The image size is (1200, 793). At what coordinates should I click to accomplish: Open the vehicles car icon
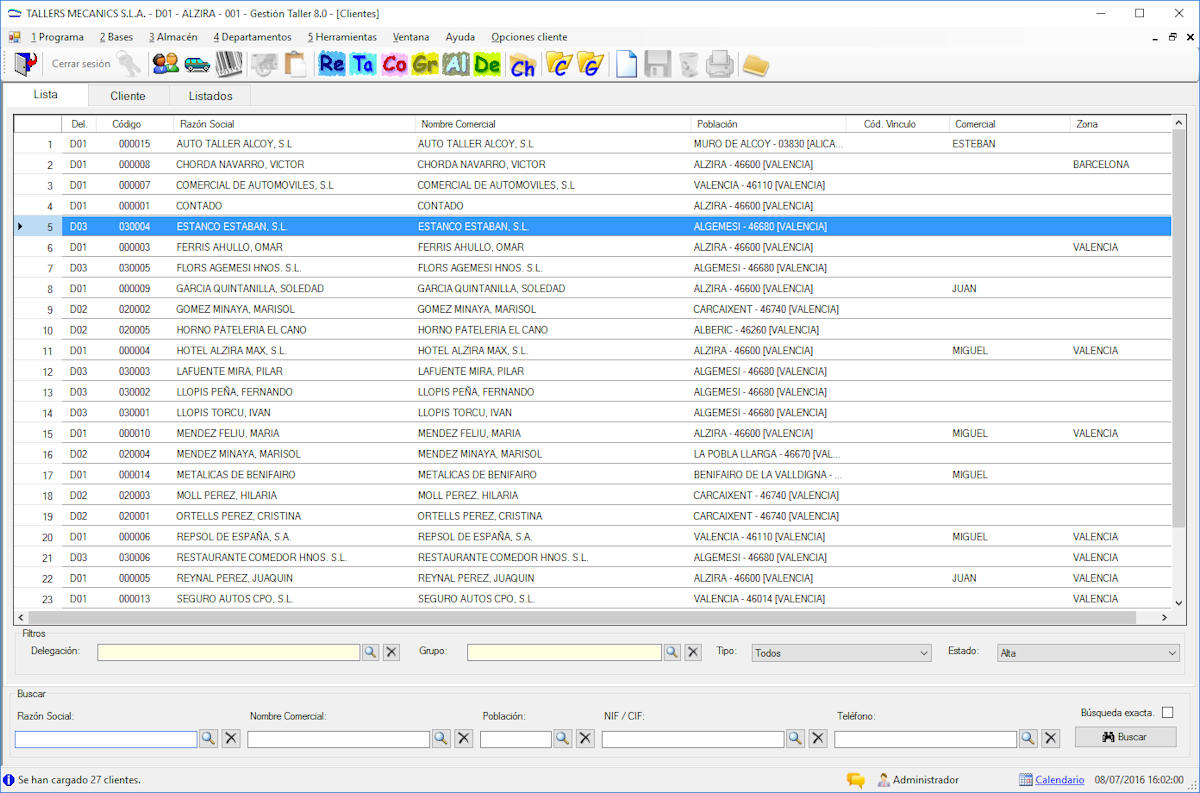[197, 64]
